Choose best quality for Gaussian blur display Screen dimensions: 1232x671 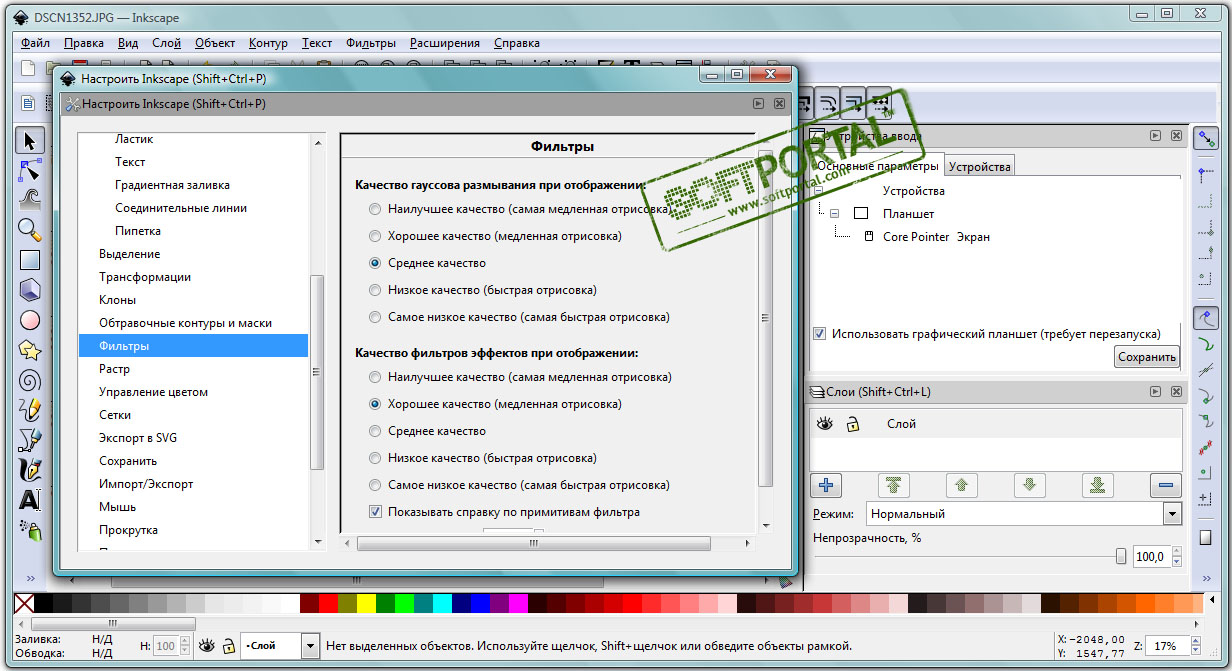coord(375,210)
